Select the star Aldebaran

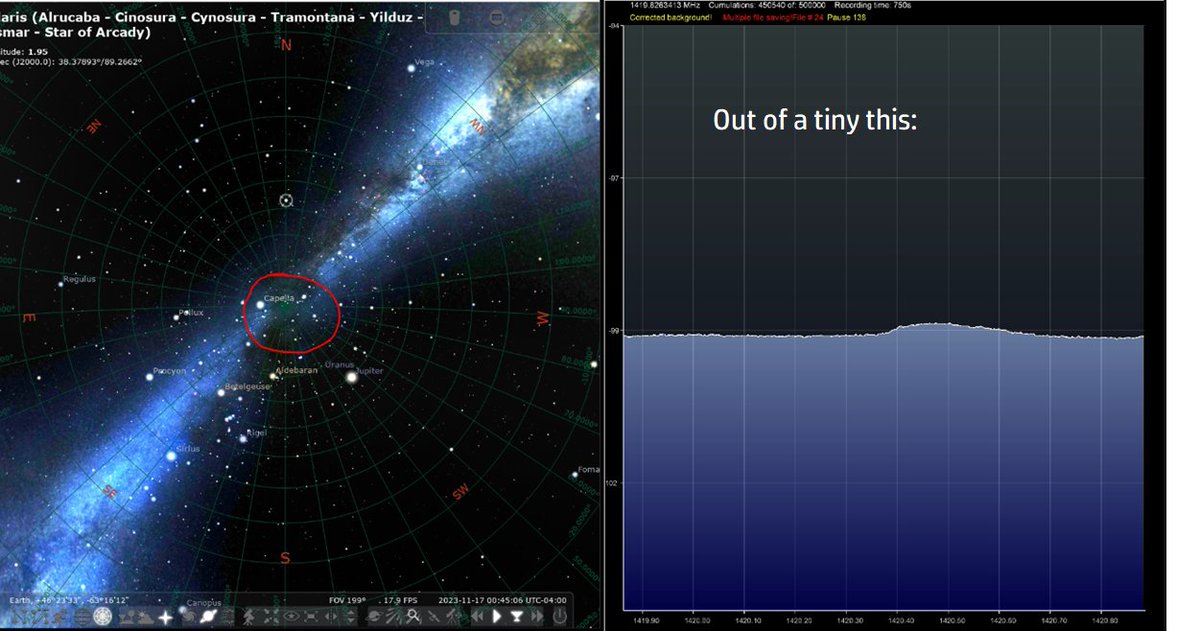(274, 377)
